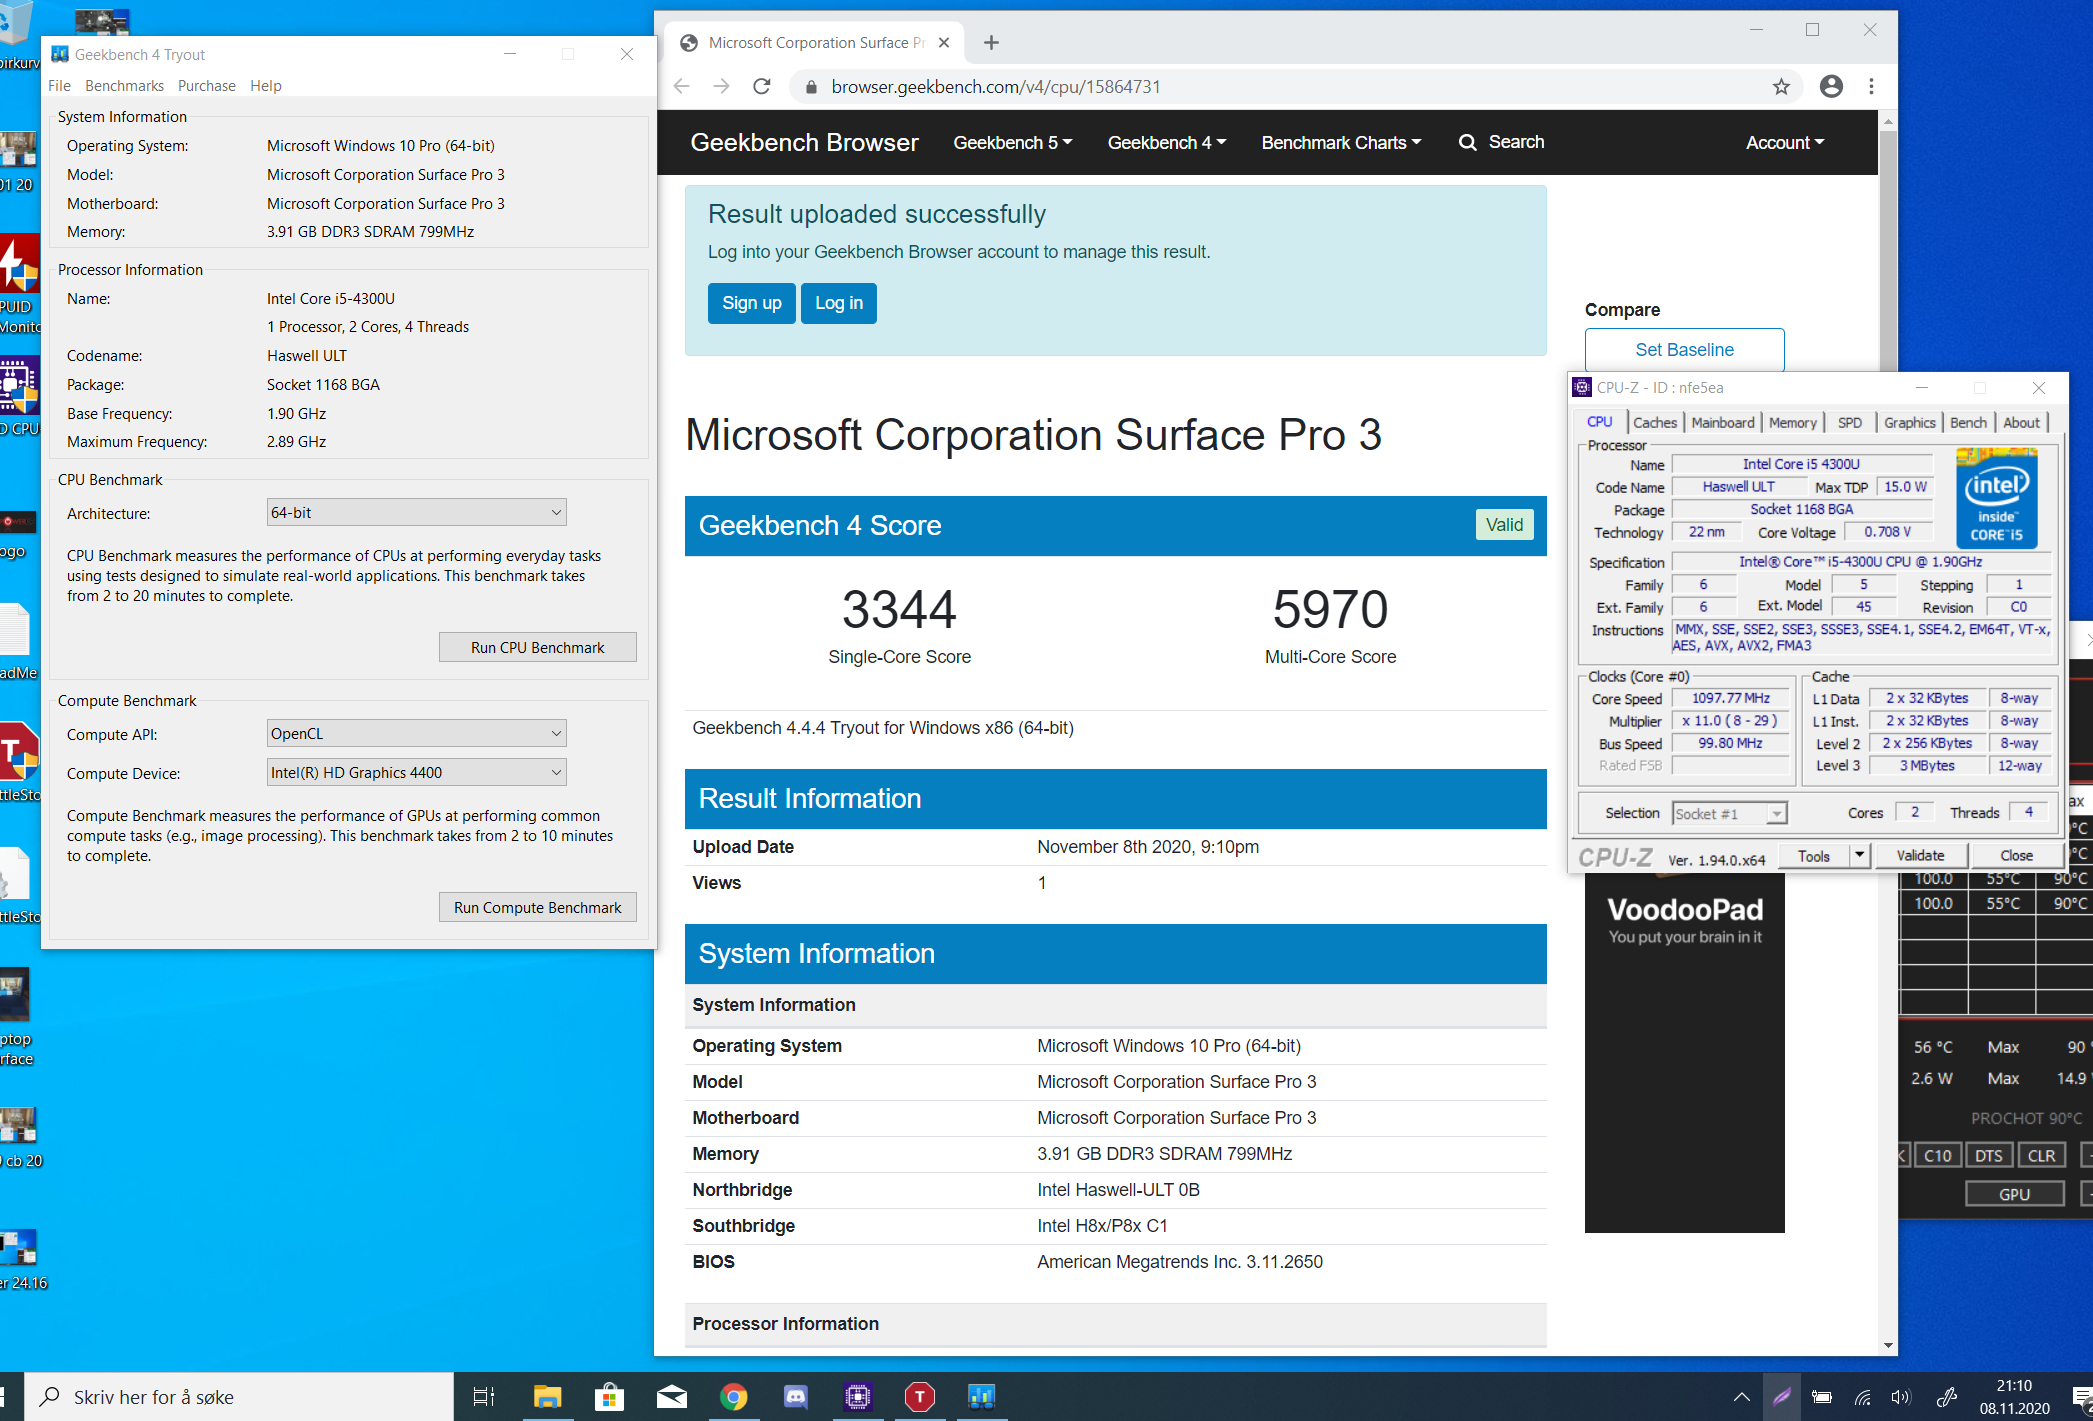Open CPU-Z Socket #1 selection dropdown
The height and width of the screenshot is (1421, 2093).
pyautogui.click(x=1729, y=813)
